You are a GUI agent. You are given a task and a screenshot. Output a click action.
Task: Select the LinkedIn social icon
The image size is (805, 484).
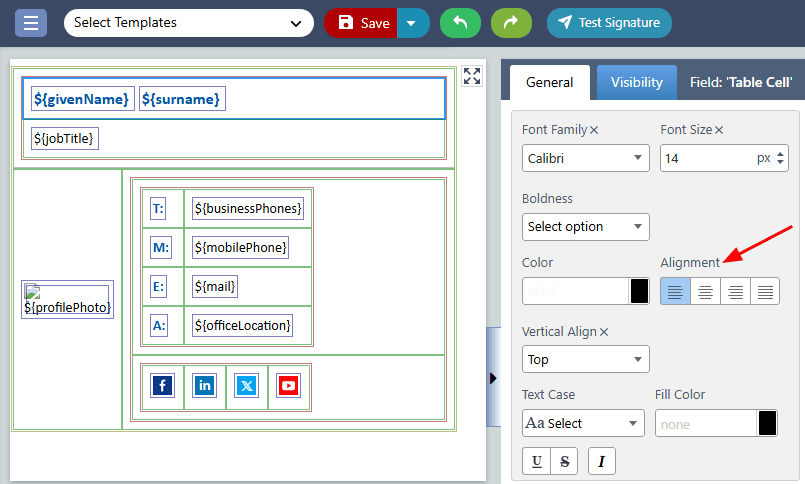click(204, 386)
